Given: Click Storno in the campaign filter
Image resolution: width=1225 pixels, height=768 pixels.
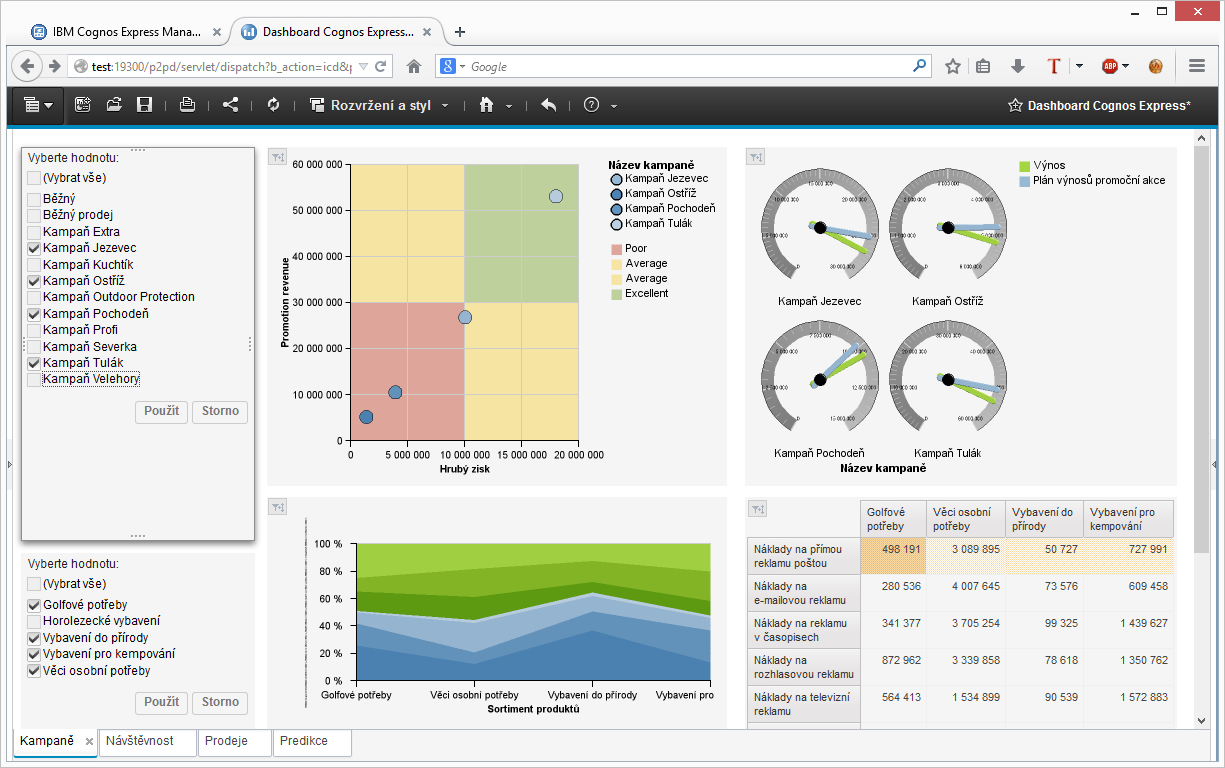Looking at the screenshot, I should pyautogui.click(x=220, y=411).
